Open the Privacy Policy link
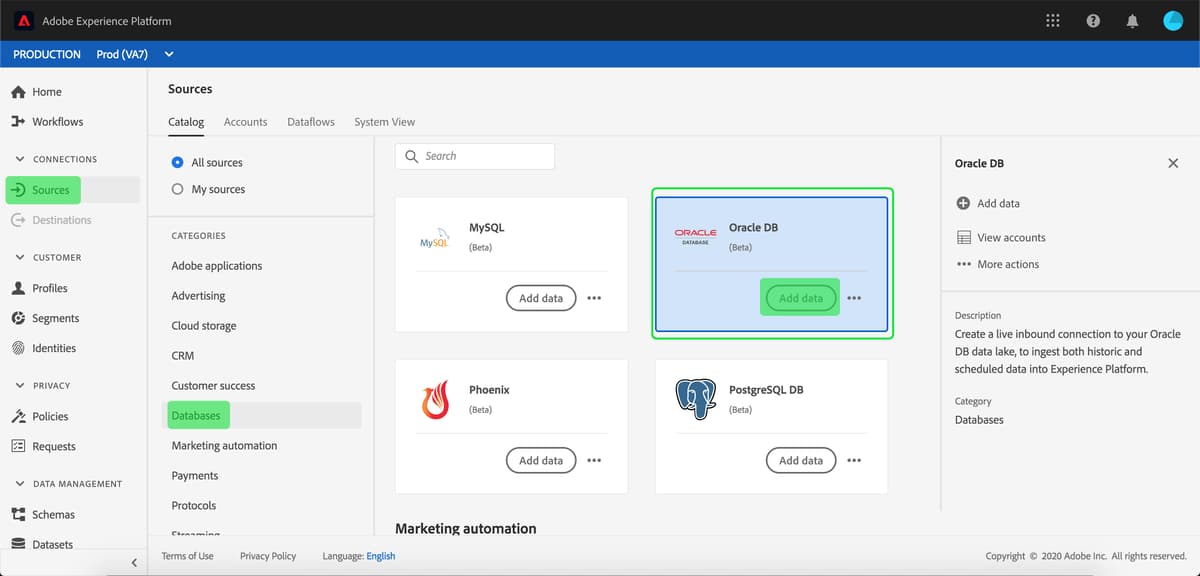Screen dimensions: 1200x576 point(267,555)
